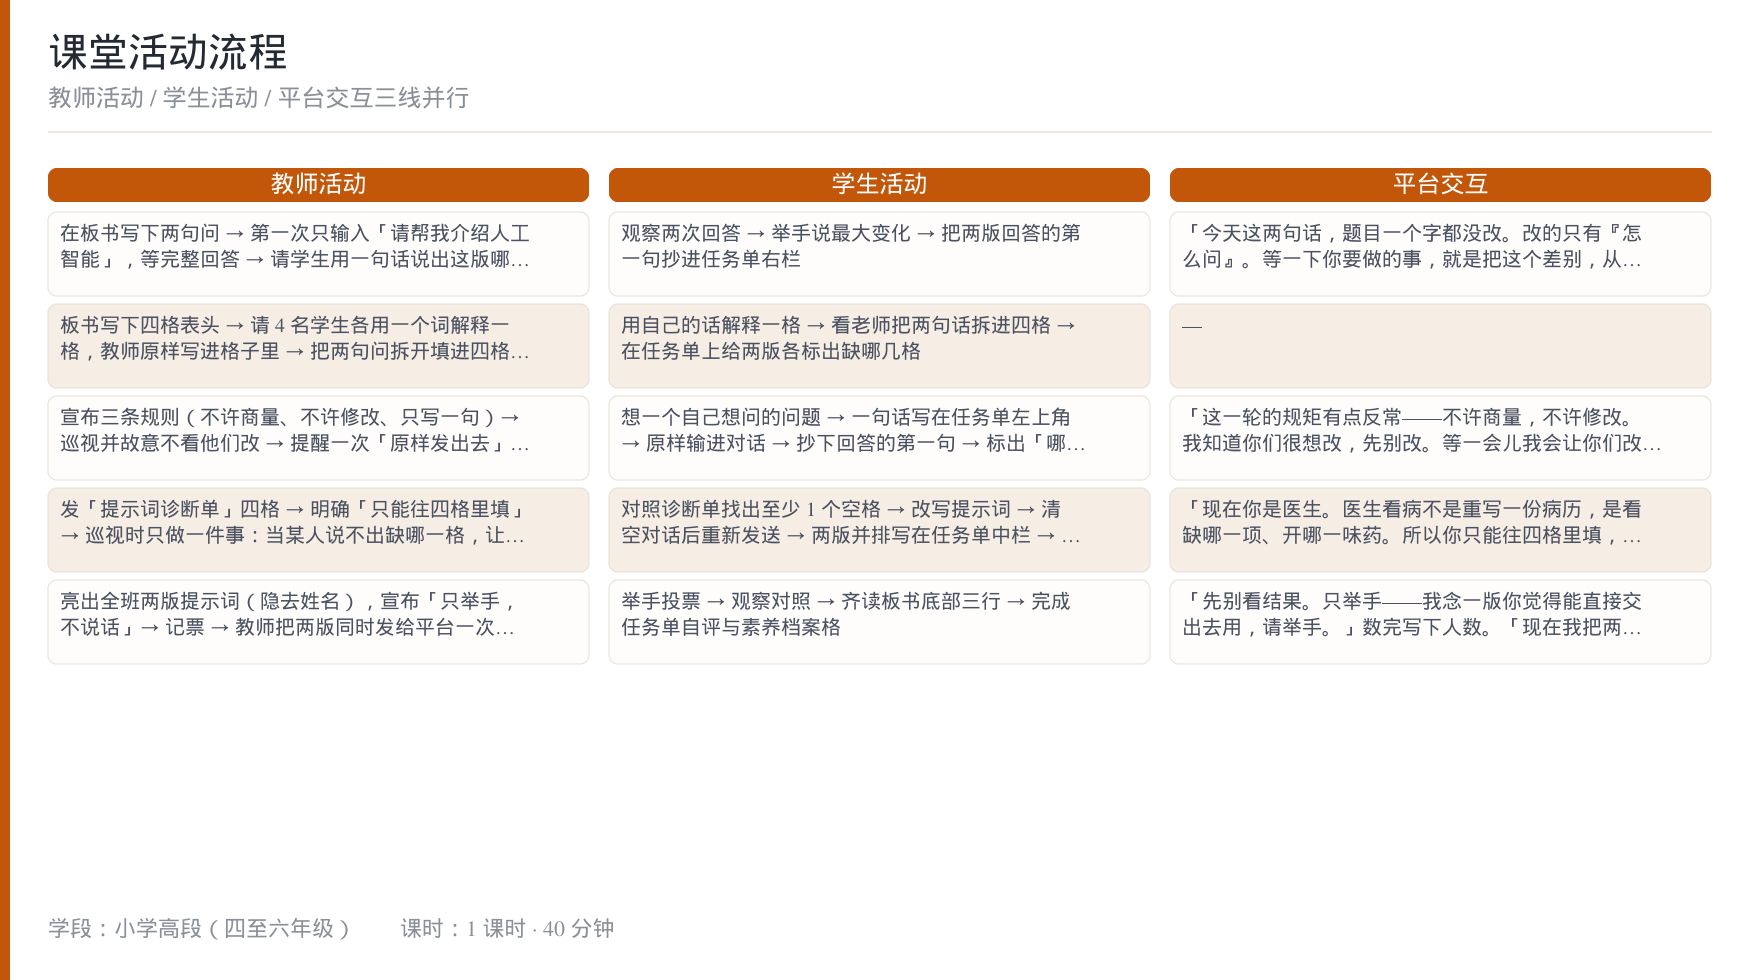Click the 平台交互 column header
This screenshot has height=980, width=1760.
point(1440,185)
